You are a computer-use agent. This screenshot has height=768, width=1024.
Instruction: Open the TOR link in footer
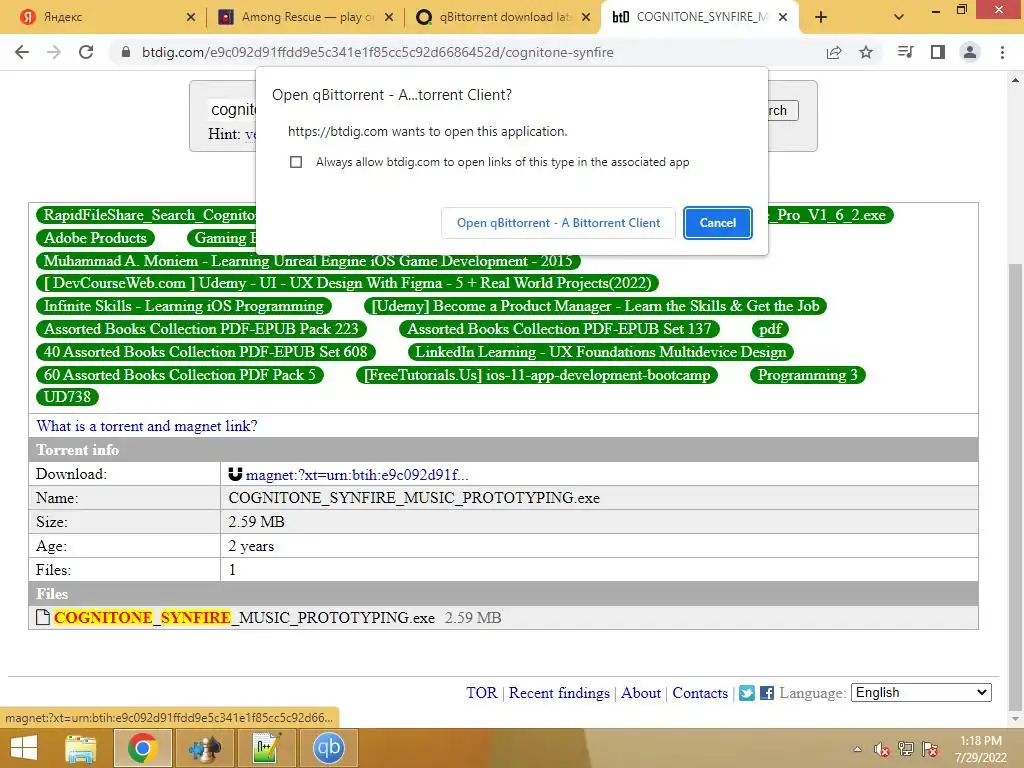(481, 692)
